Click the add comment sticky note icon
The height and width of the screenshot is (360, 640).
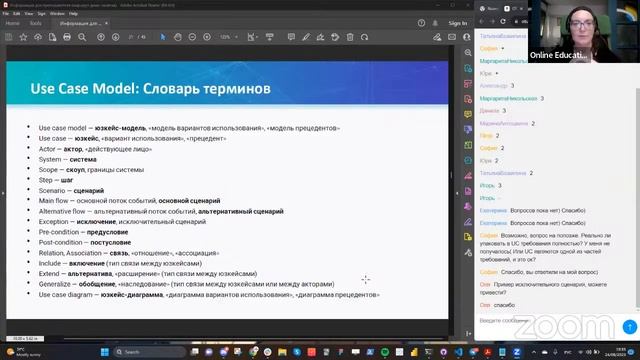click(291, 37)
